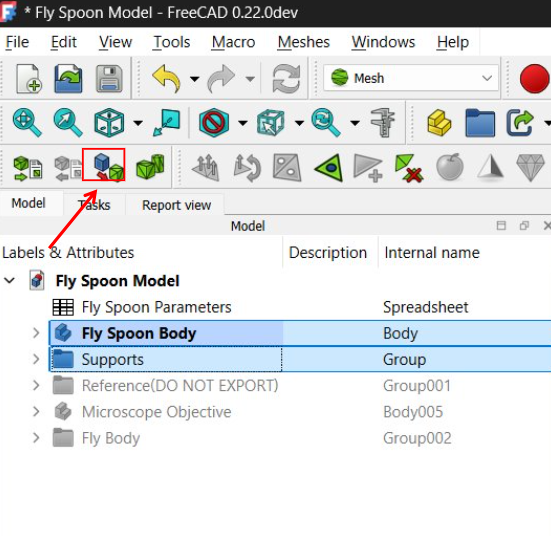551x536 pixels.
Task: Click the Save document floppy icon
Action: [x=109, y=78]
